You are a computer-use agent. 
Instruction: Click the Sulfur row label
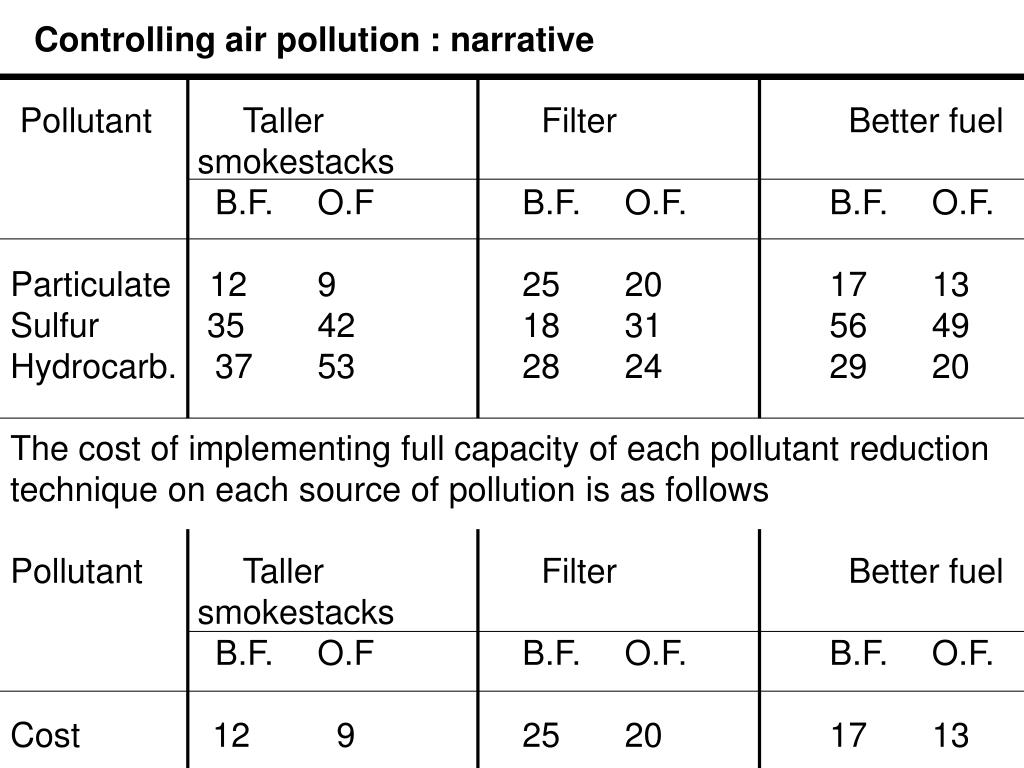click(x=55, y=326)
